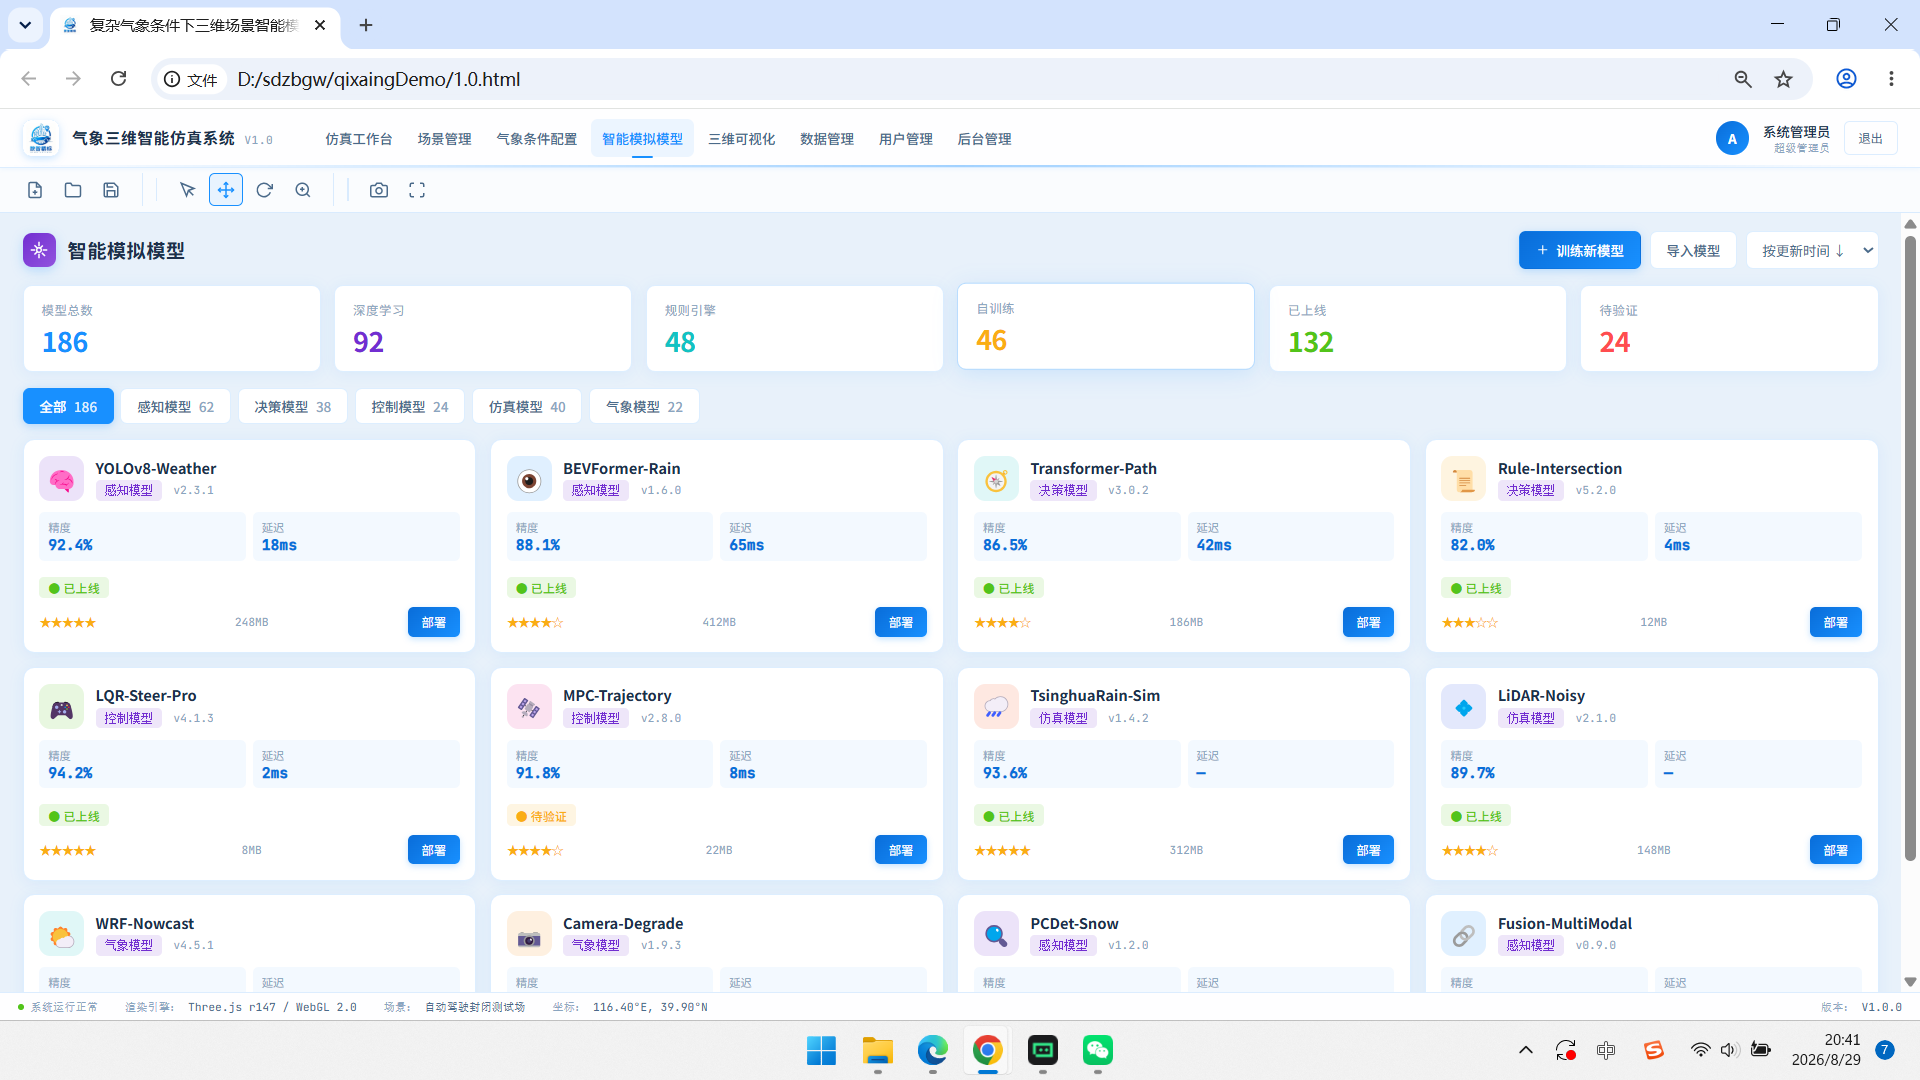1920x1080 pixels.
Task: Click the user avatar A icon
Action: [1732, 139]
